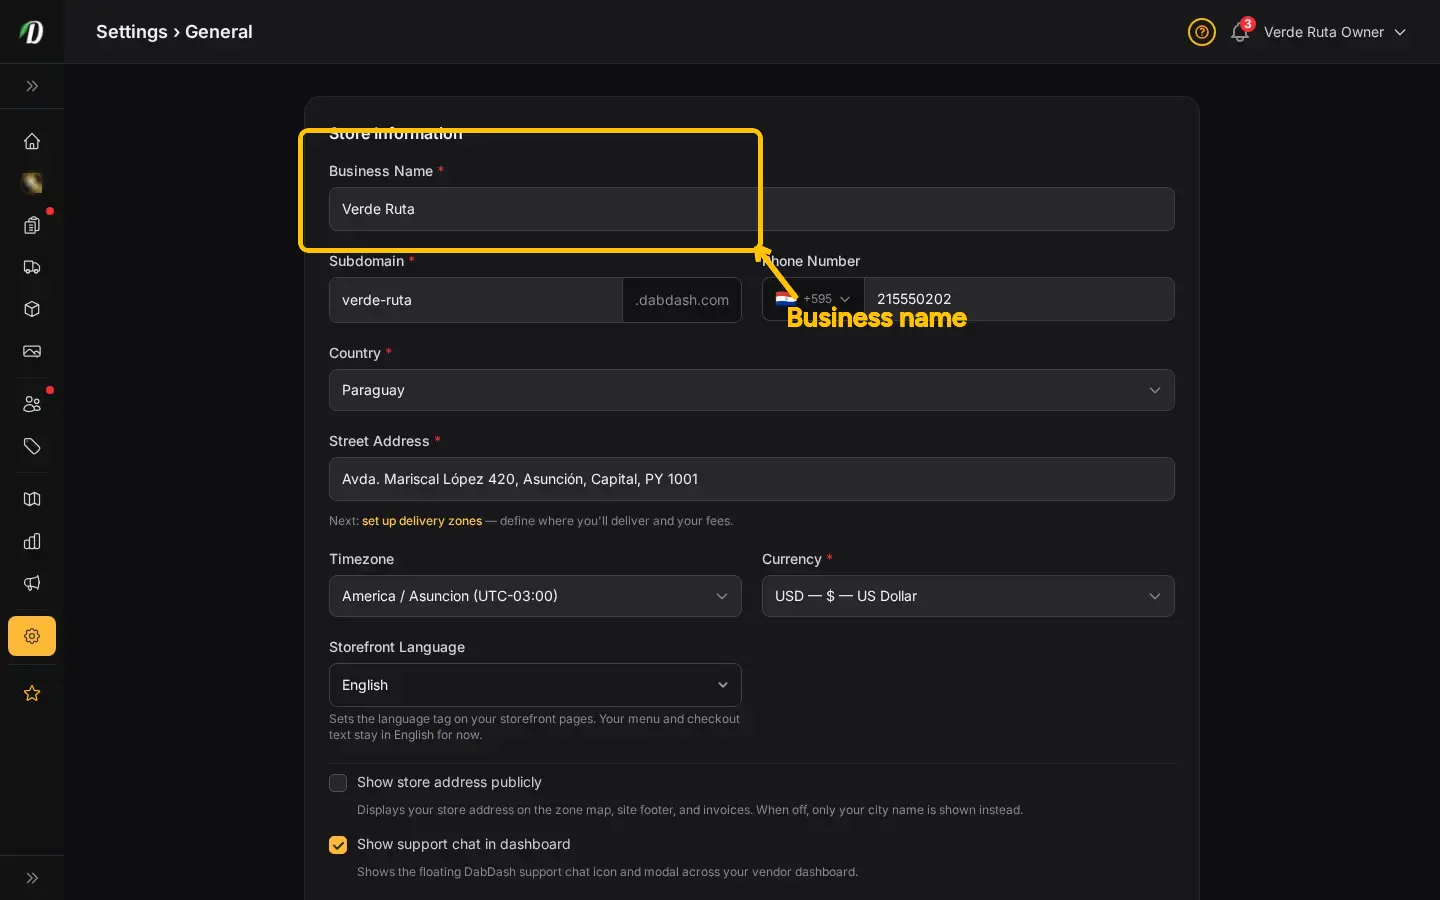Open the Home icon in the sidebar
Image resolution: width=1440 pixels, height=900 pixels.
32,141
